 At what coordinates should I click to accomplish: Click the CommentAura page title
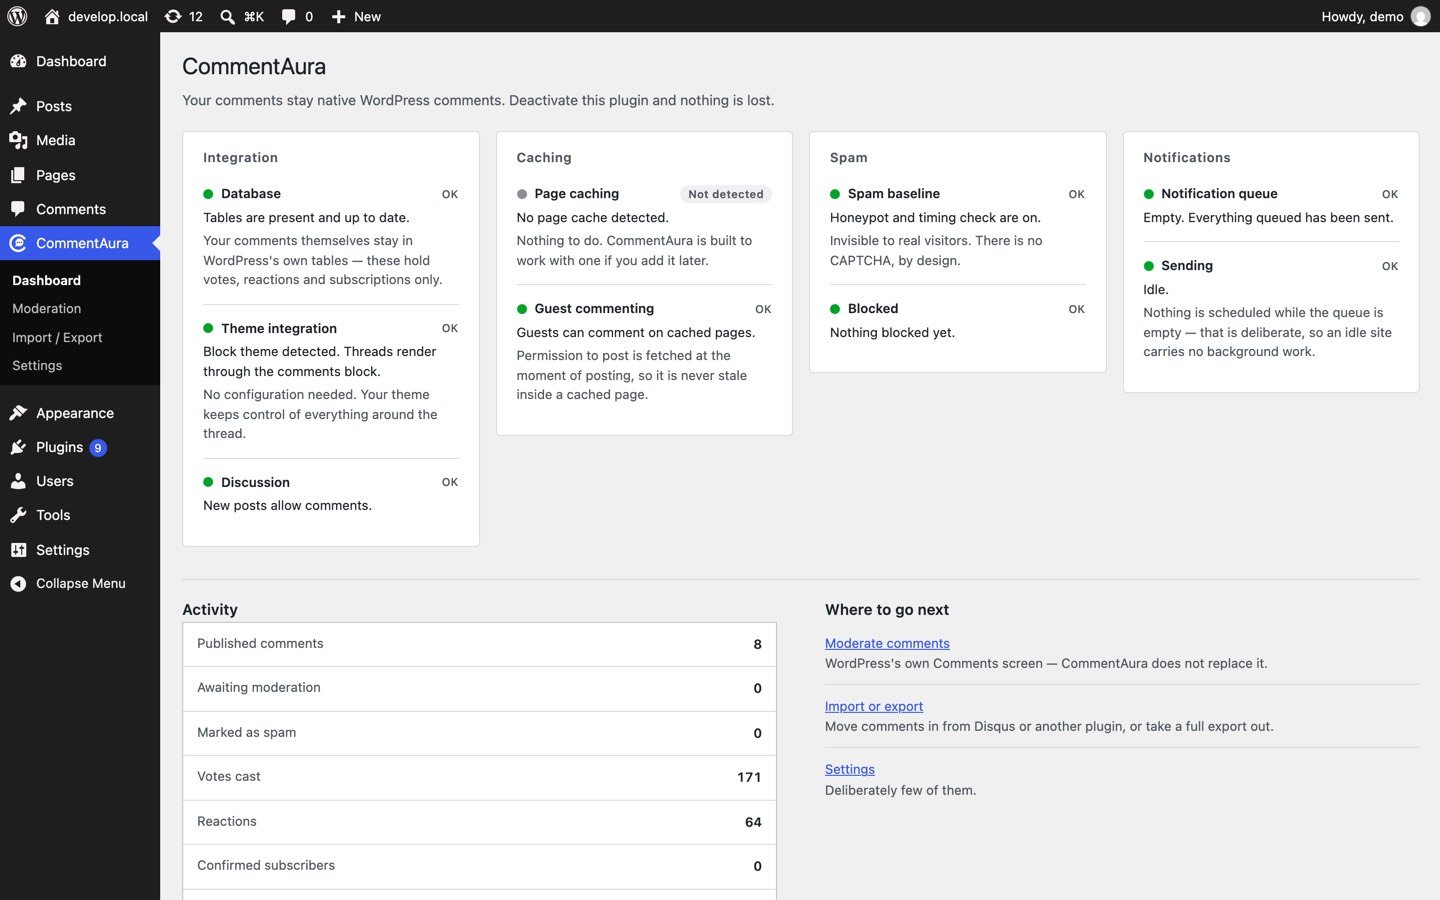coord(254,66)
